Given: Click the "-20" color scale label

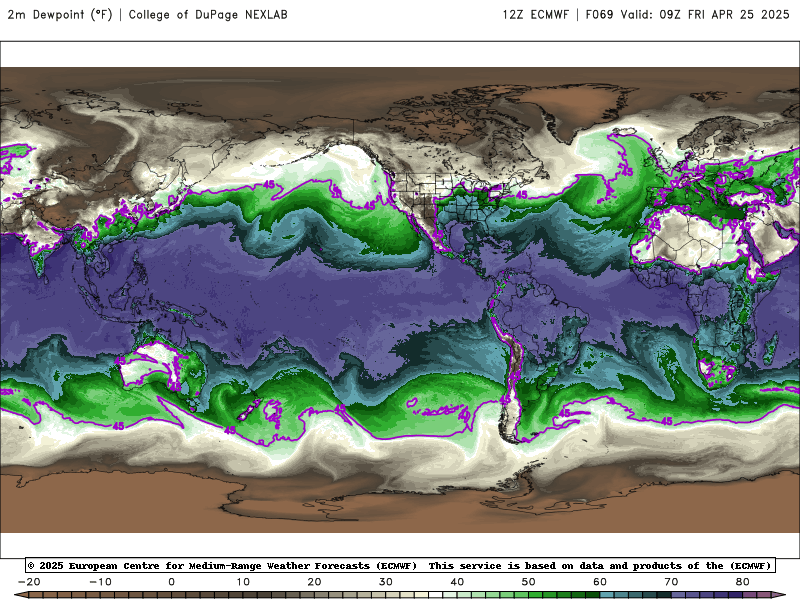Looking at the screenshot, I should 29,582.
